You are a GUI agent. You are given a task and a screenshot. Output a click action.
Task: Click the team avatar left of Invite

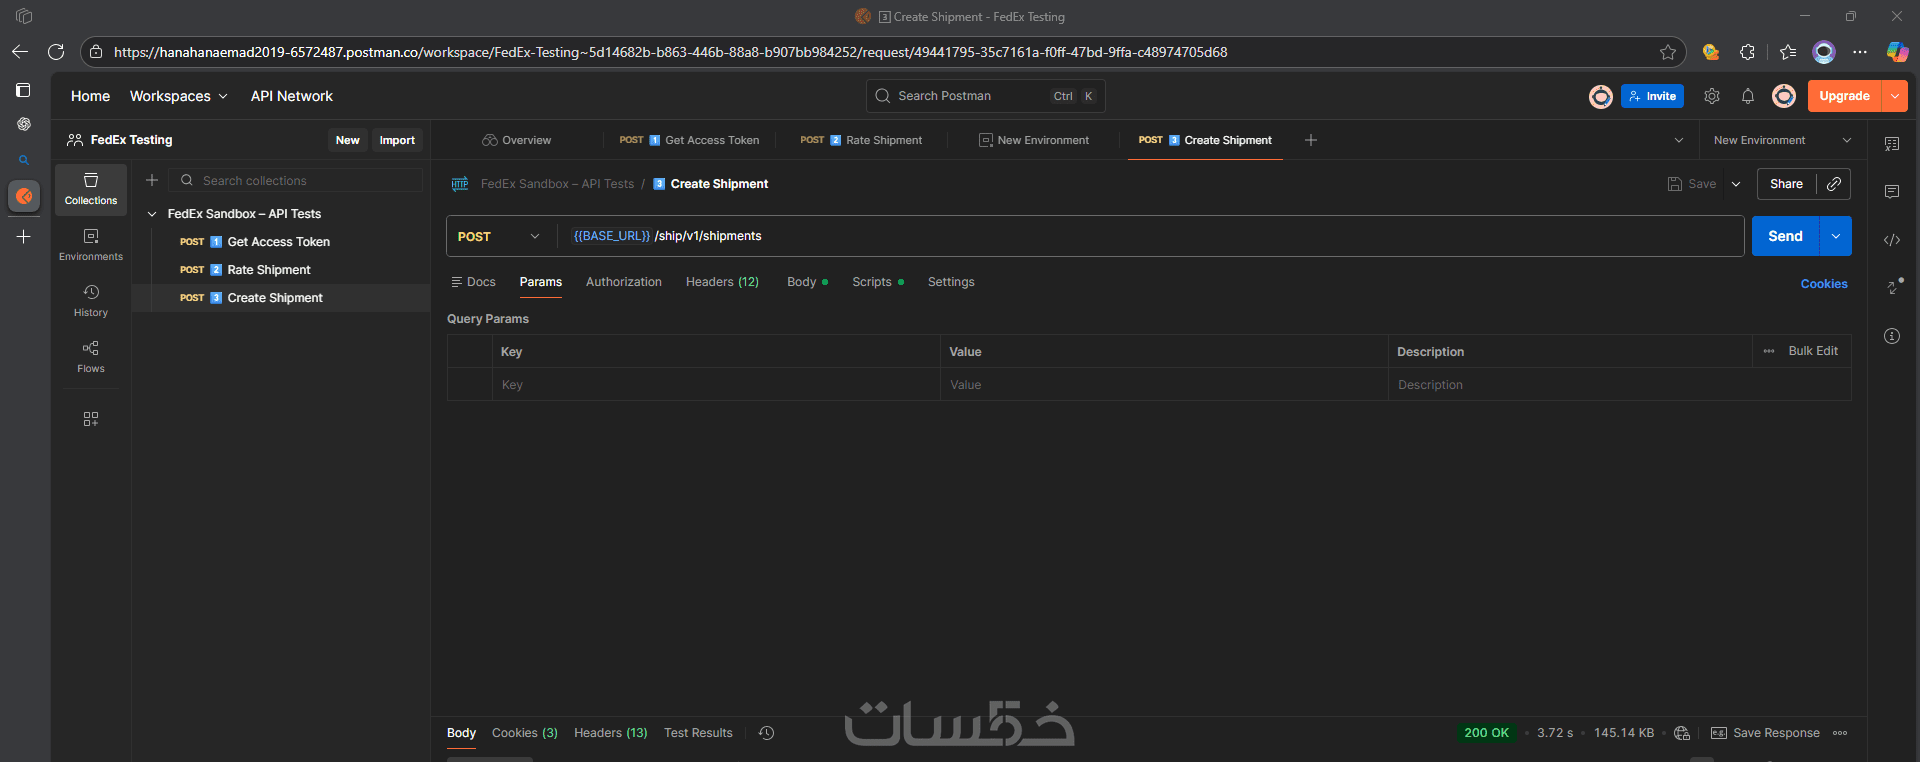(1601, 96)
